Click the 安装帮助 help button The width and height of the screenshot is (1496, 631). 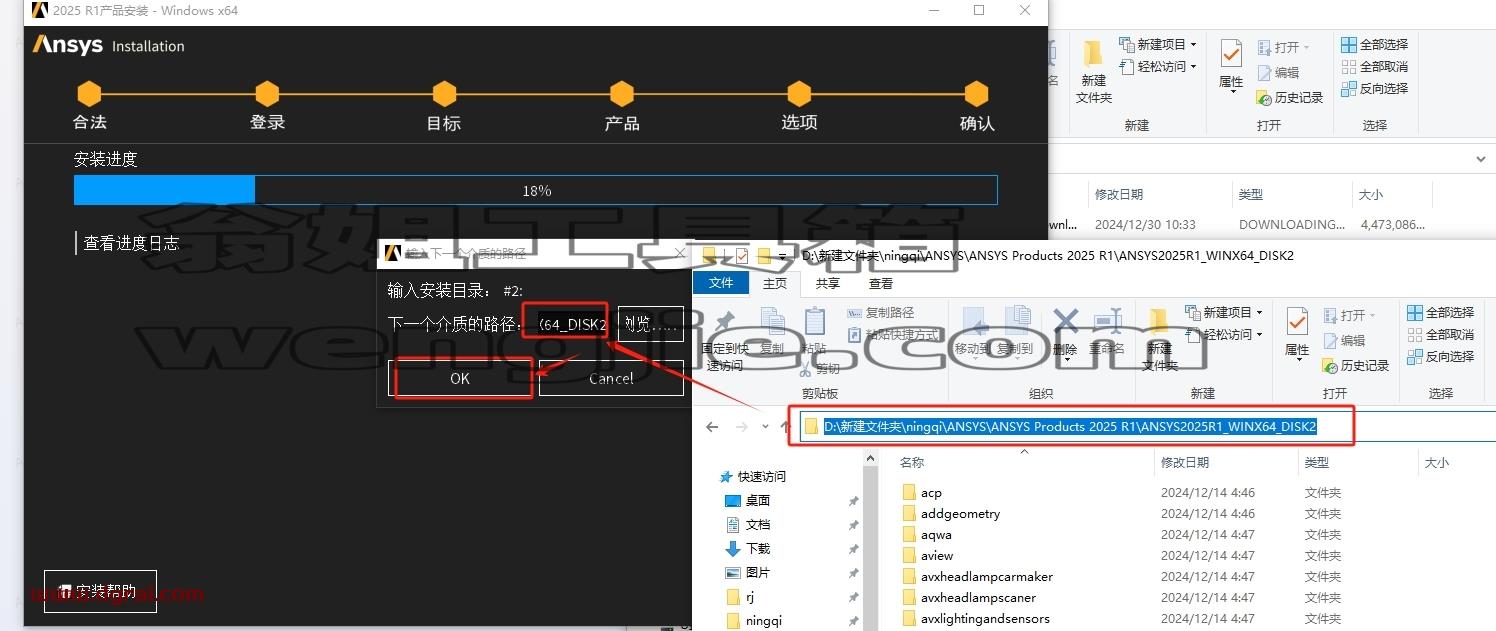[100, 591]
